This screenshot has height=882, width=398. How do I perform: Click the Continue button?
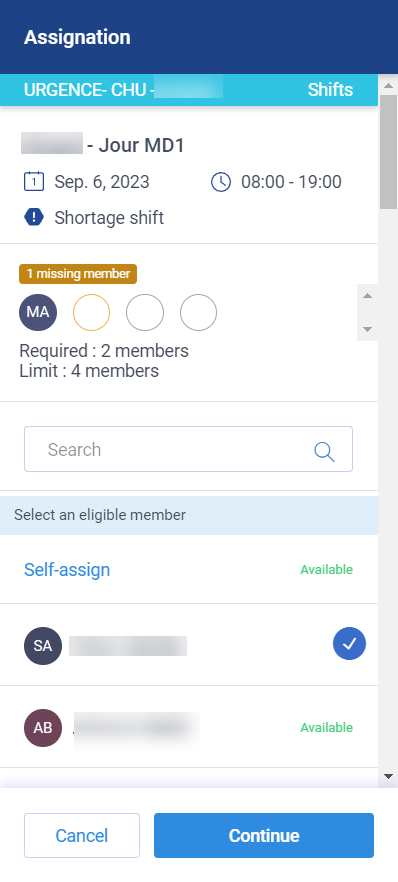tap(264, 835)
